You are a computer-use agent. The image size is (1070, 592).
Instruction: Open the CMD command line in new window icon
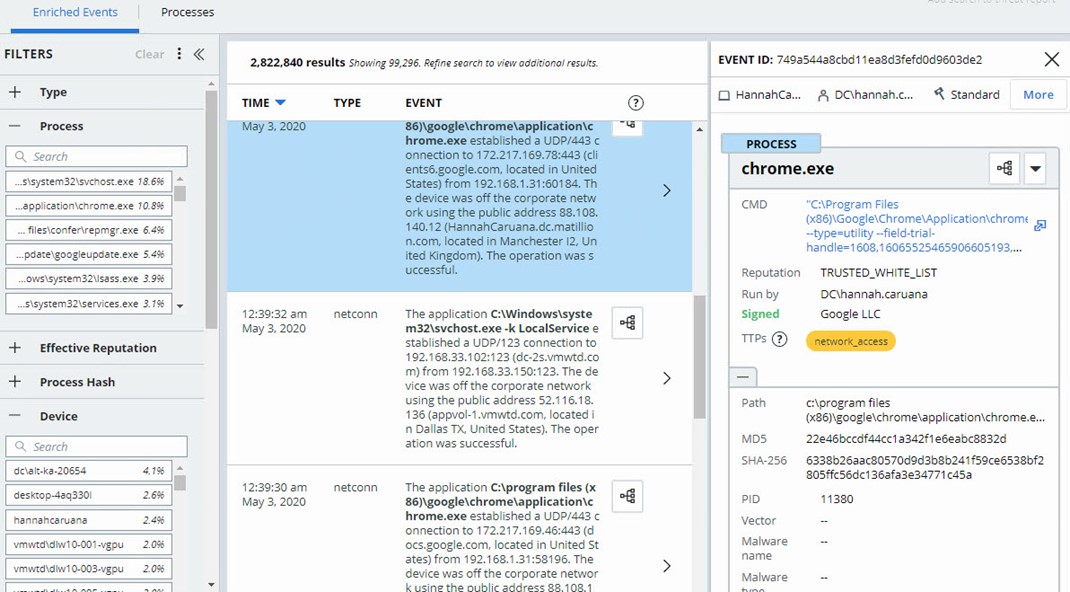[x=1040, y=225]
